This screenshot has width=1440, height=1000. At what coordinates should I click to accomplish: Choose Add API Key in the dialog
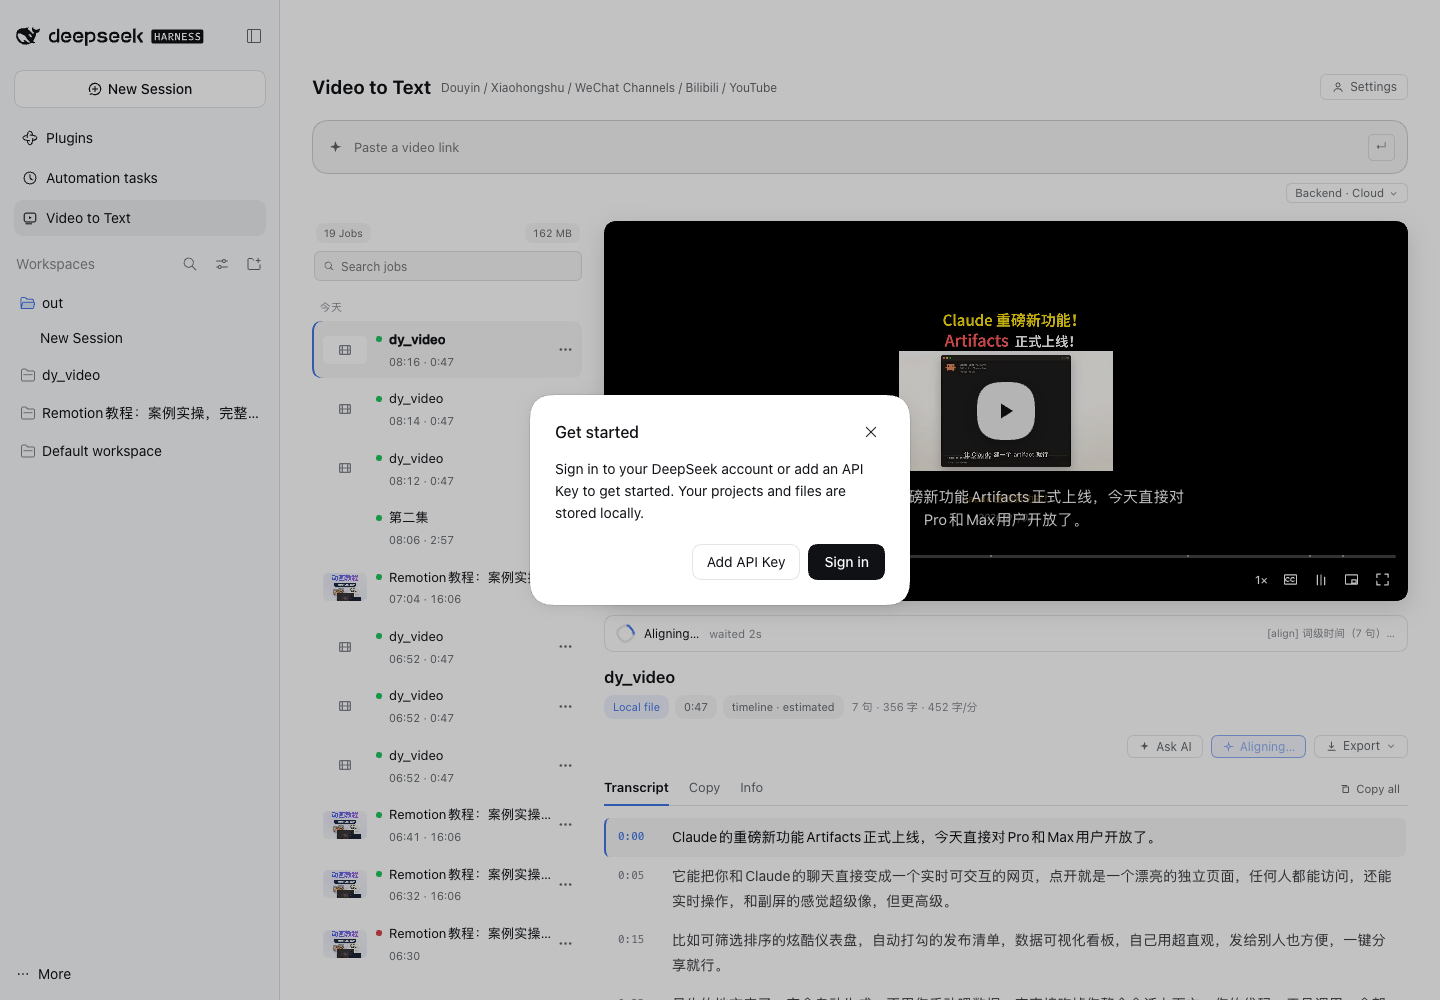coord(746,562)
